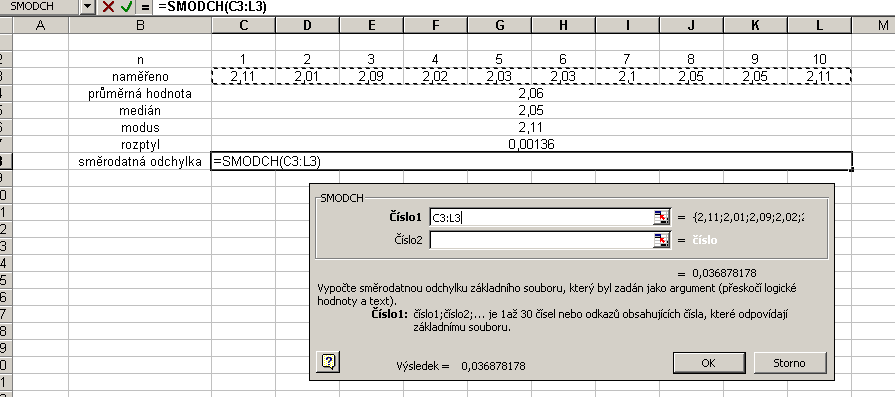Click n value 3 in column E

pyautogui.click(x=372, y=59)
